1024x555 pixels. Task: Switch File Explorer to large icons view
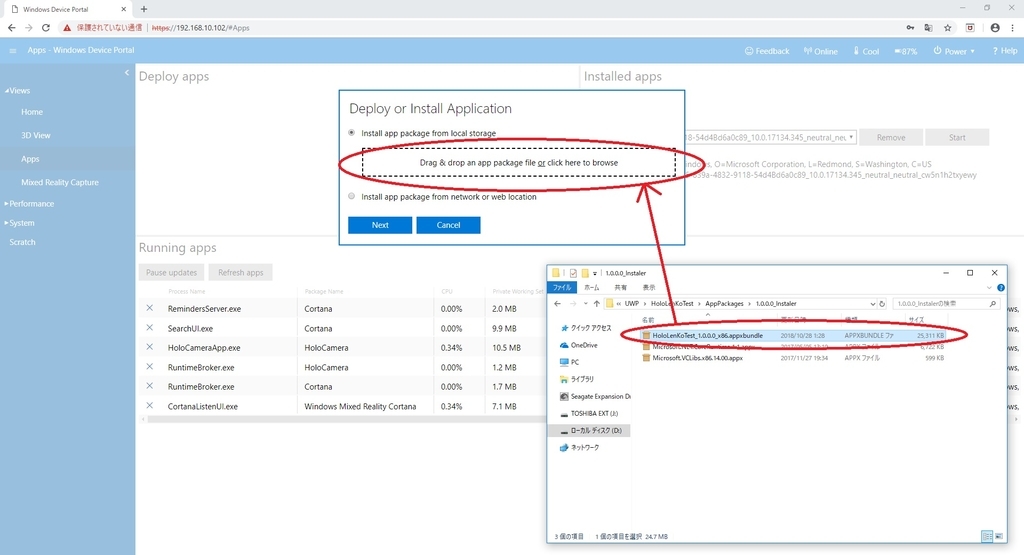tap(999, 536)
